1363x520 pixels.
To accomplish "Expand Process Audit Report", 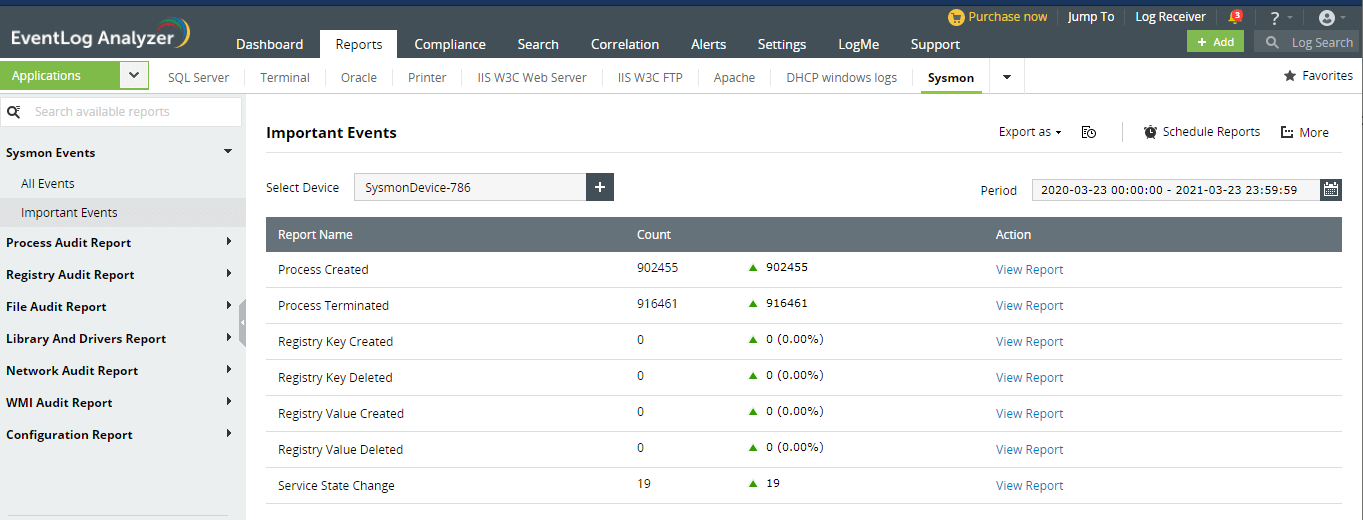I will (229, 242).
